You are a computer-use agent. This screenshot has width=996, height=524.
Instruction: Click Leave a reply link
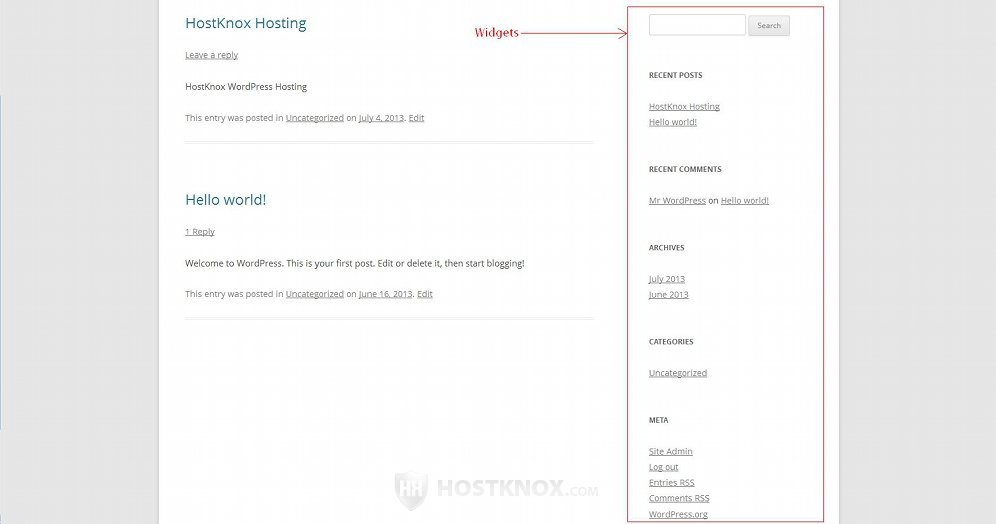[x=212, y=55]
